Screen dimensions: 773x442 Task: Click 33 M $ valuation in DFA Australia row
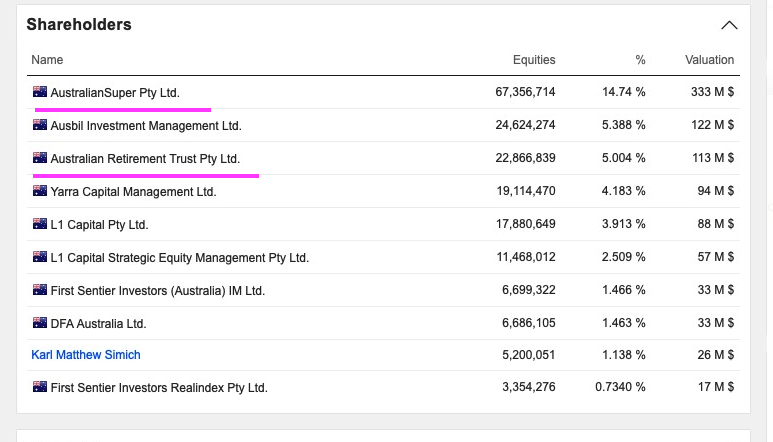[715, 323]
